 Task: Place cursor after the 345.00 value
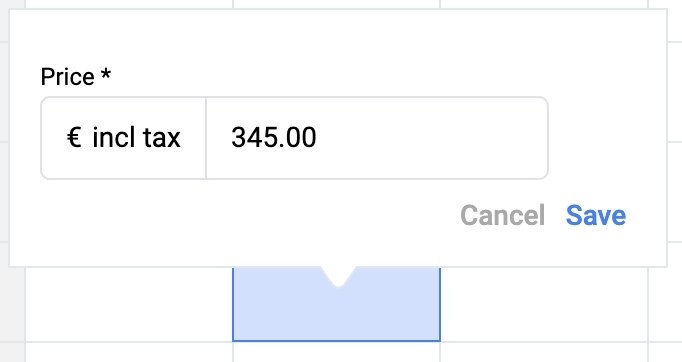tap(318, 137)
